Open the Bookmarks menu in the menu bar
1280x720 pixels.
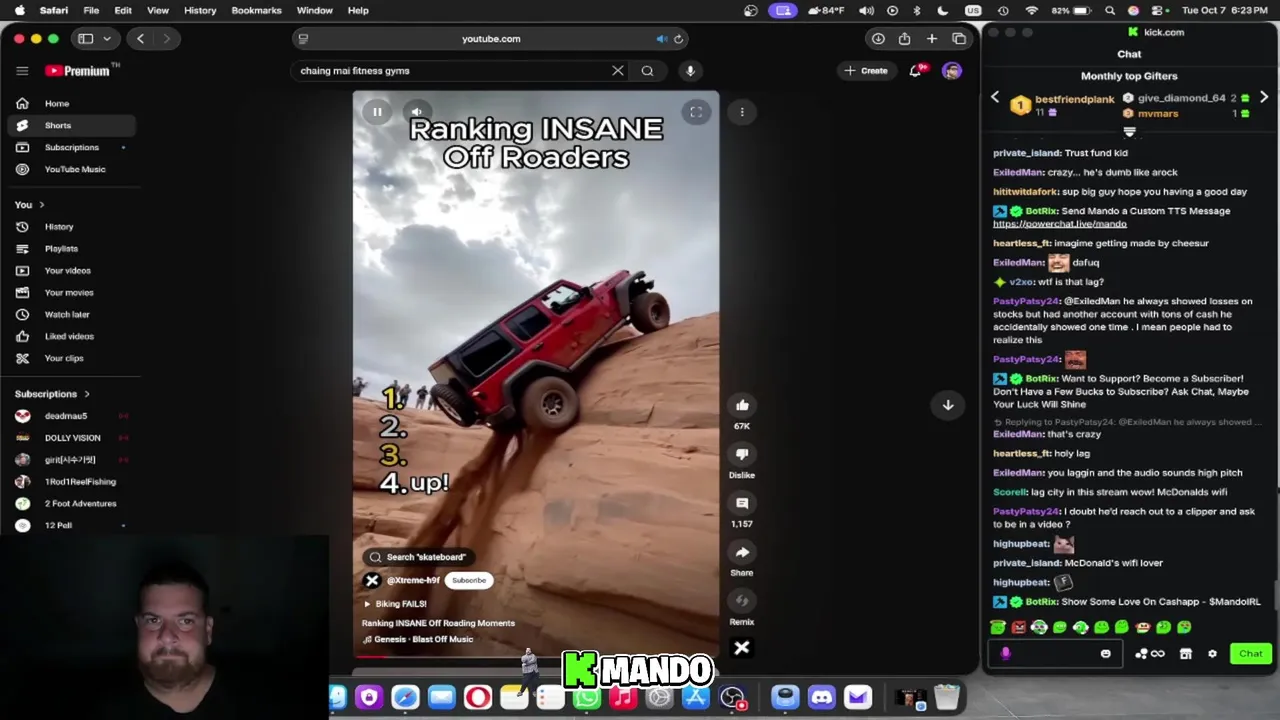tap(256, 10)
